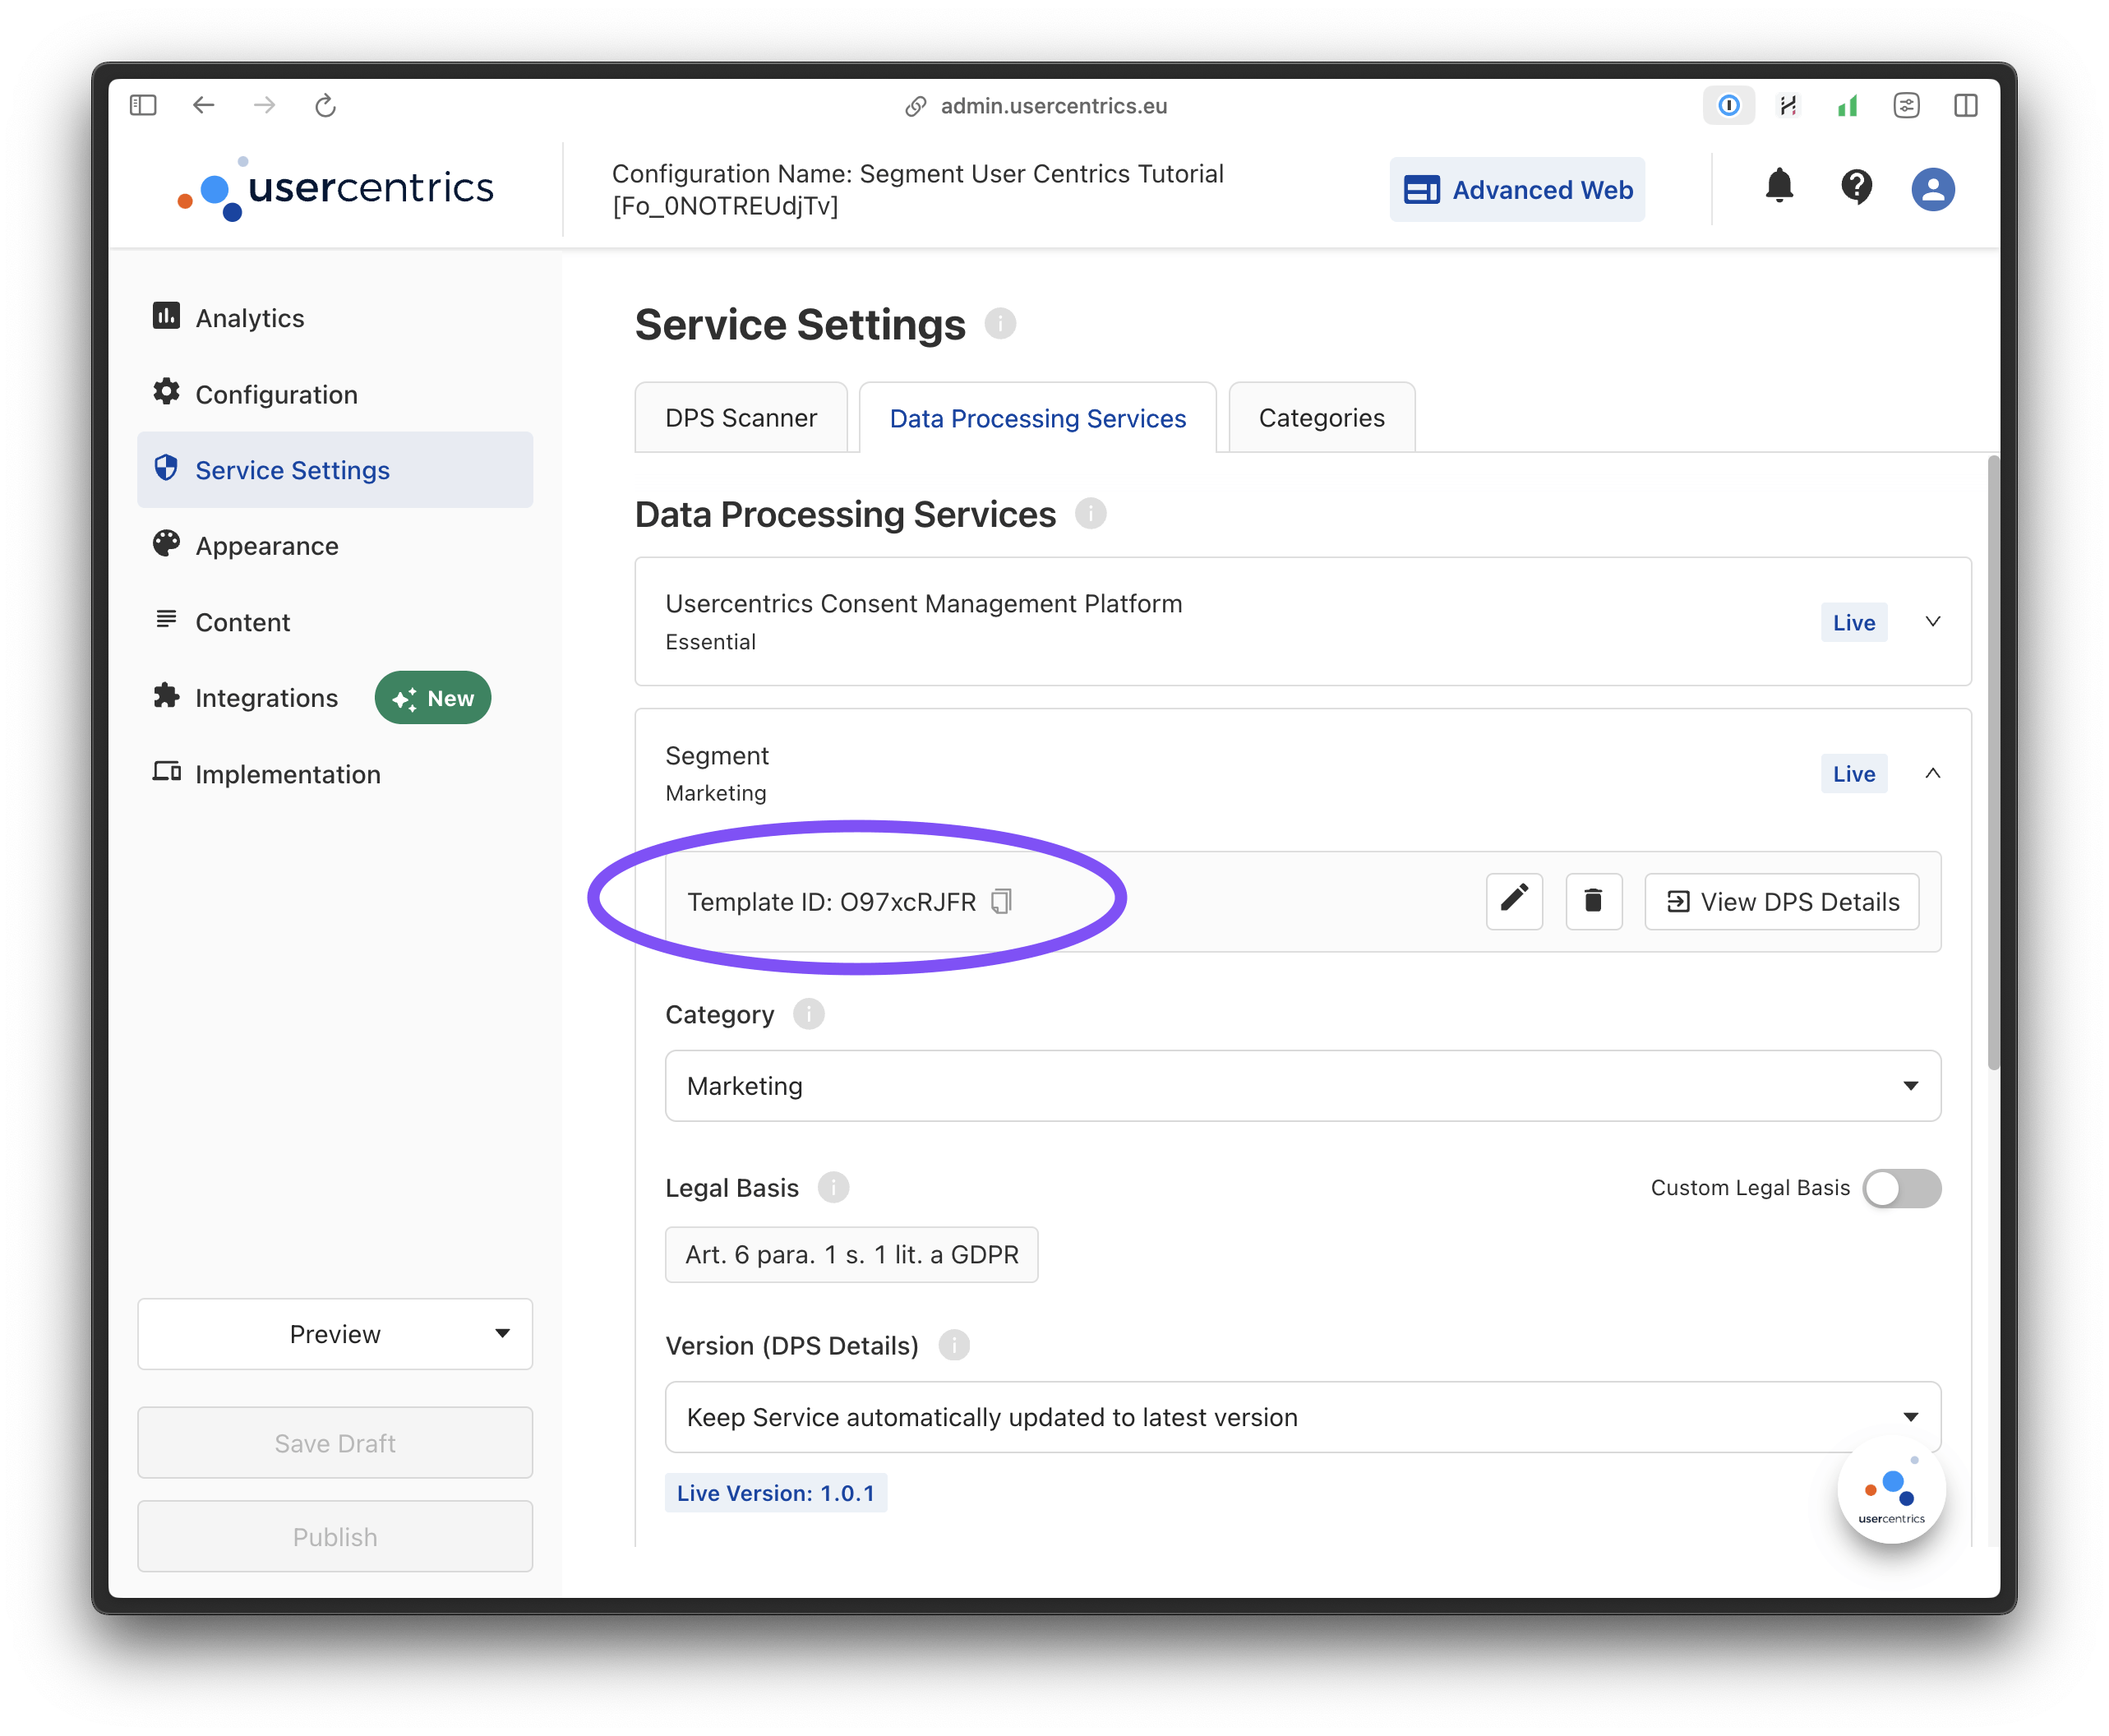The height and width of the screenshot is (1736, 2109).
Task: Click the vertical scrollbar in services panel
Action: [1993, 760]
